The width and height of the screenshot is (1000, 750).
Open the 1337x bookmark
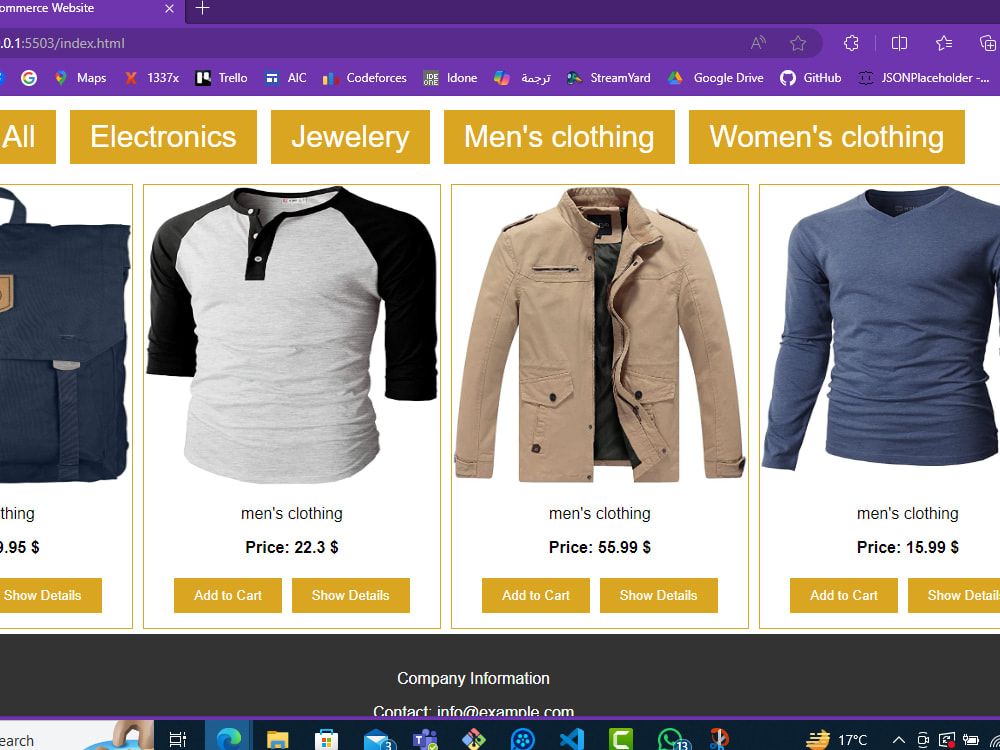(x=152, y=78)
